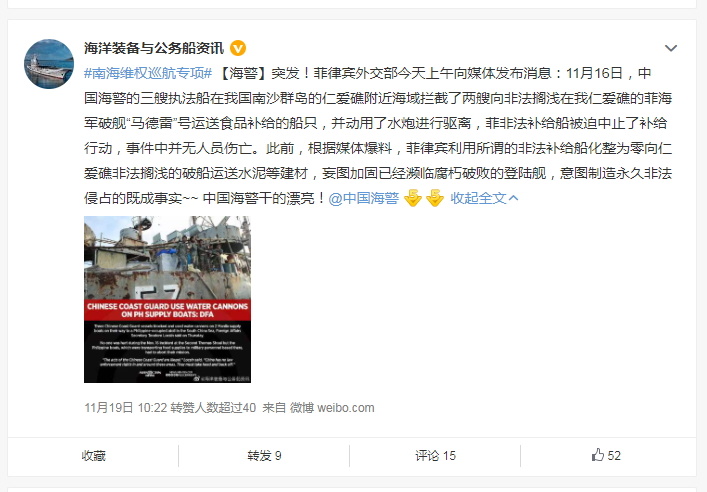Click the gold verified badge icon
This screenshot has width=707, height=492.
tap(238, 48)
